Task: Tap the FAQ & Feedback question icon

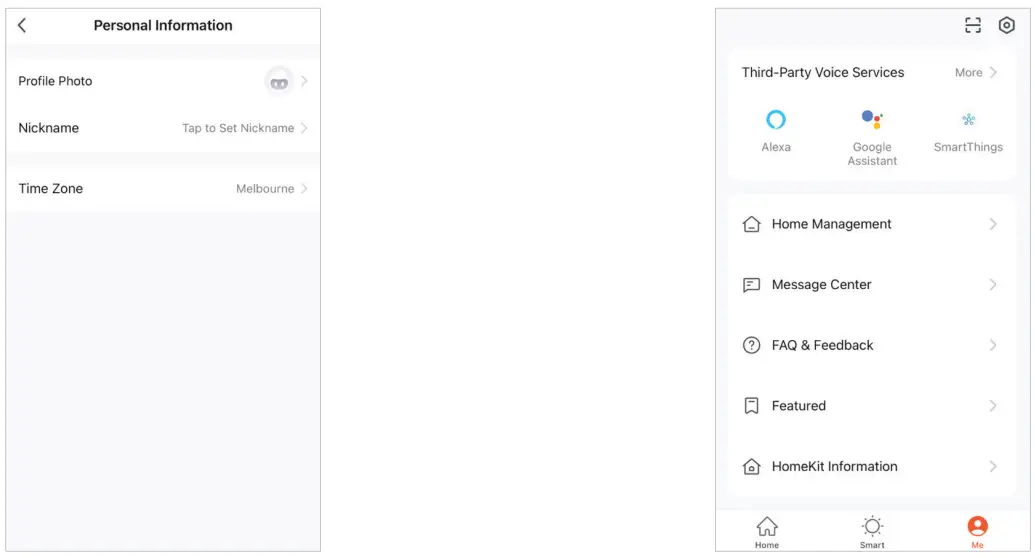Action: [752, 345]
